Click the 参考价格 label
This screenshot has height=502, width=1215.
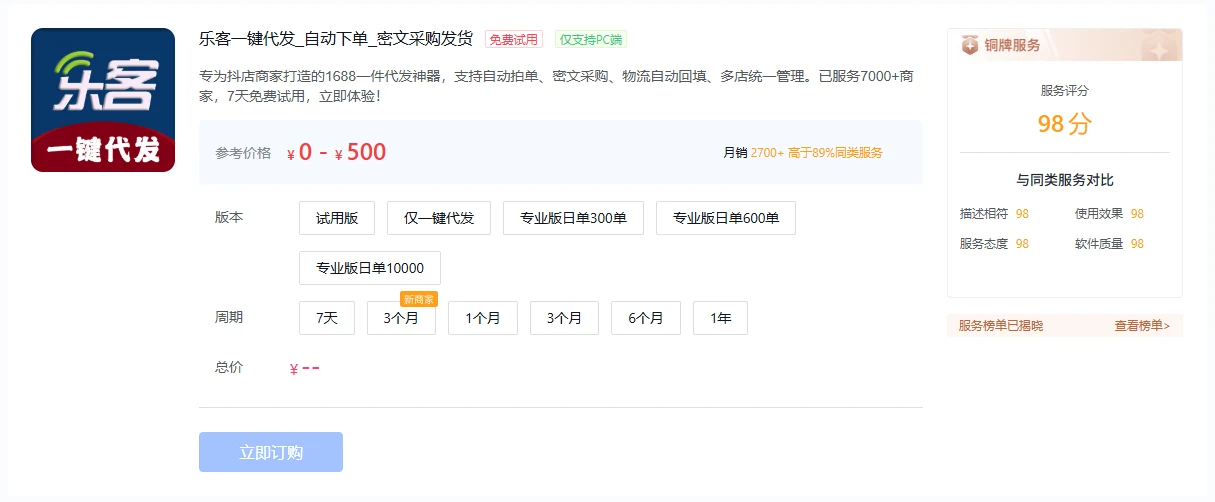click(x=243, y=153)
